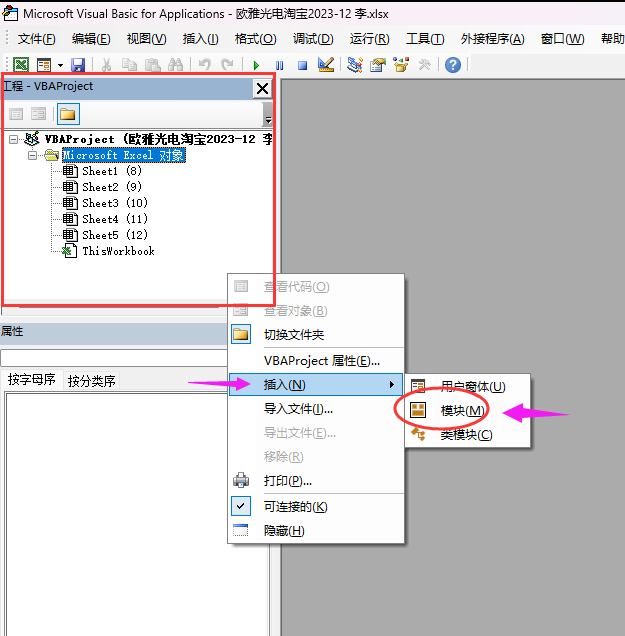This screenshot has width=625, height=636.
Task: Open the 外接程序(A) menu
Action: [x=492, y=39]
